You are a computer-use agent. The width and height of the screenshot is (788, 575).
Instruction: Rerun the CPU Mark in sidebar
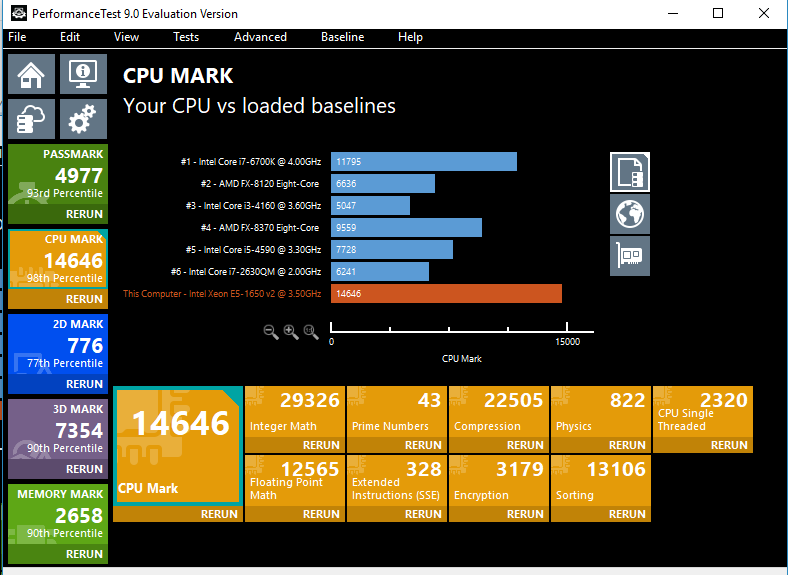(58, 299)
